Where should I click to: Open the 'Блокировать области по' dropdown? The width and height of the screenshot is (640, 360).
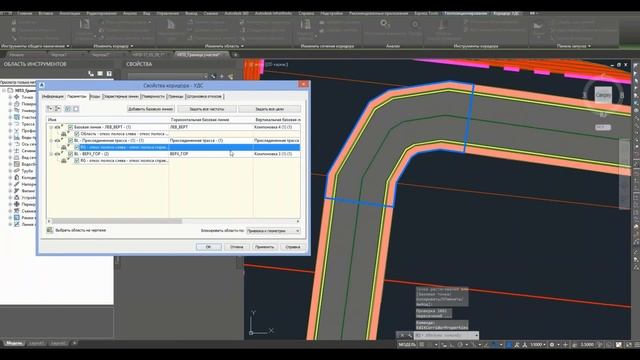tap(273, 231)
